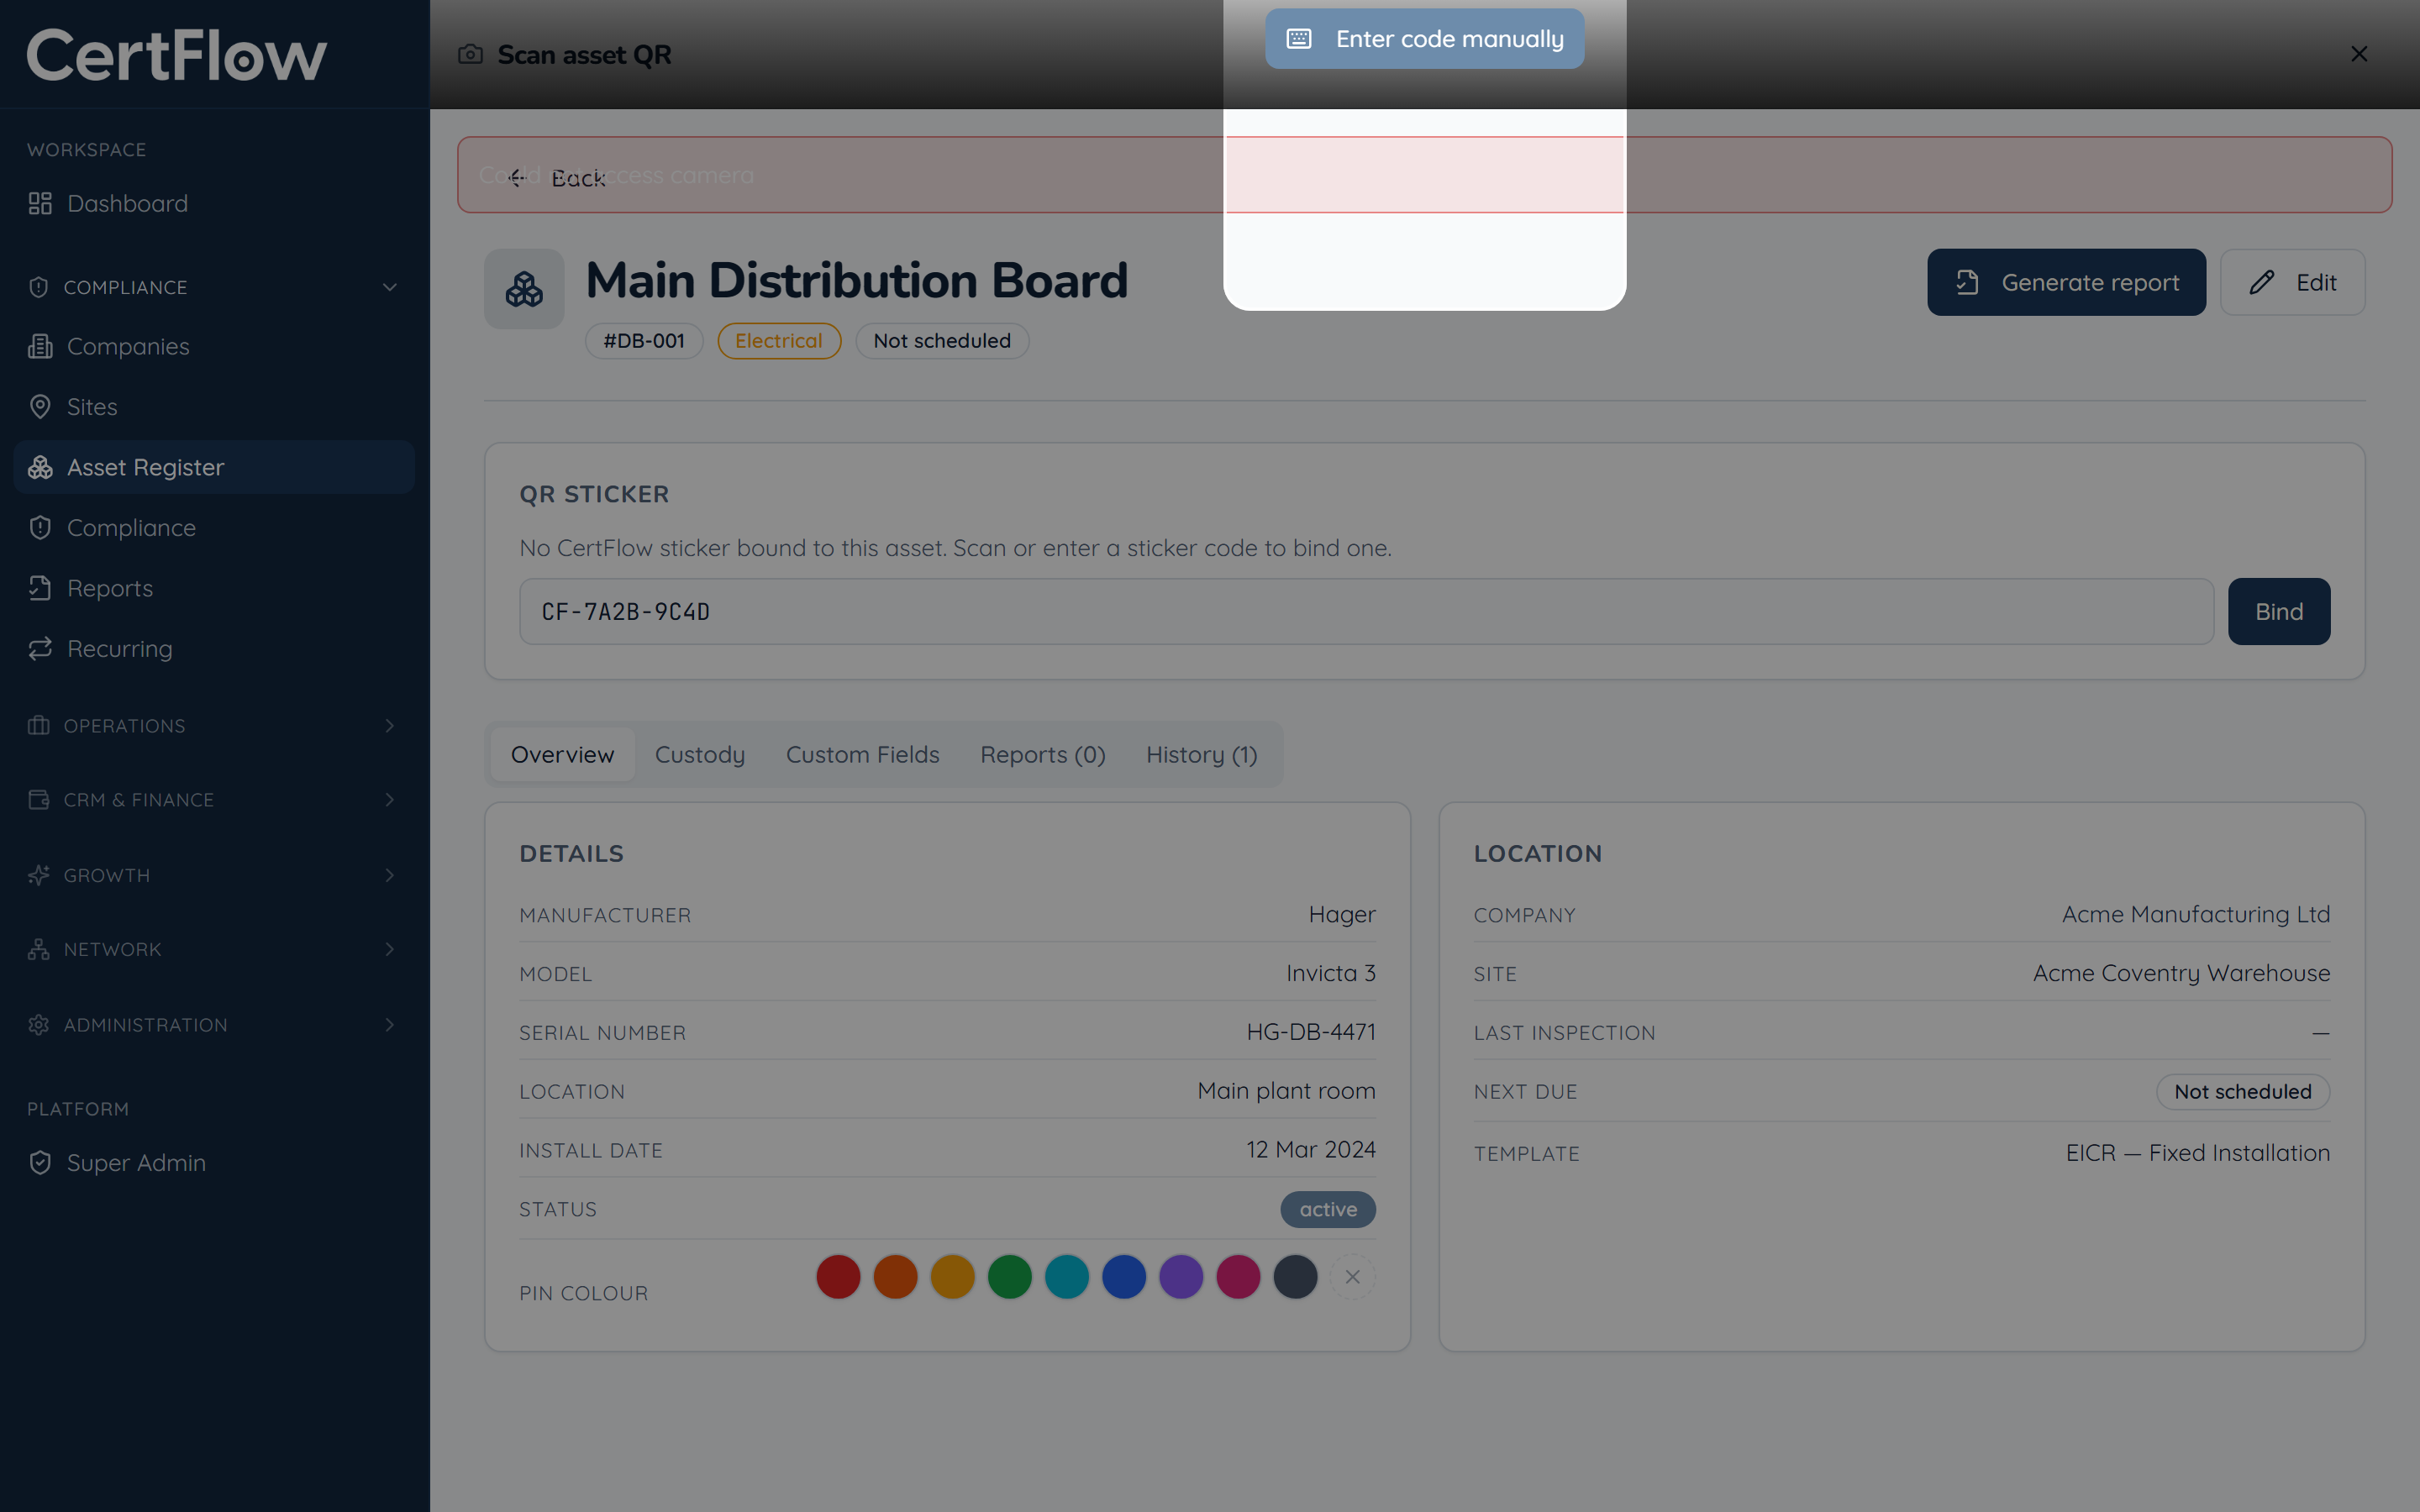Pick the dark slate pin colour
The image size is (2420, 1512).
1296,1277
